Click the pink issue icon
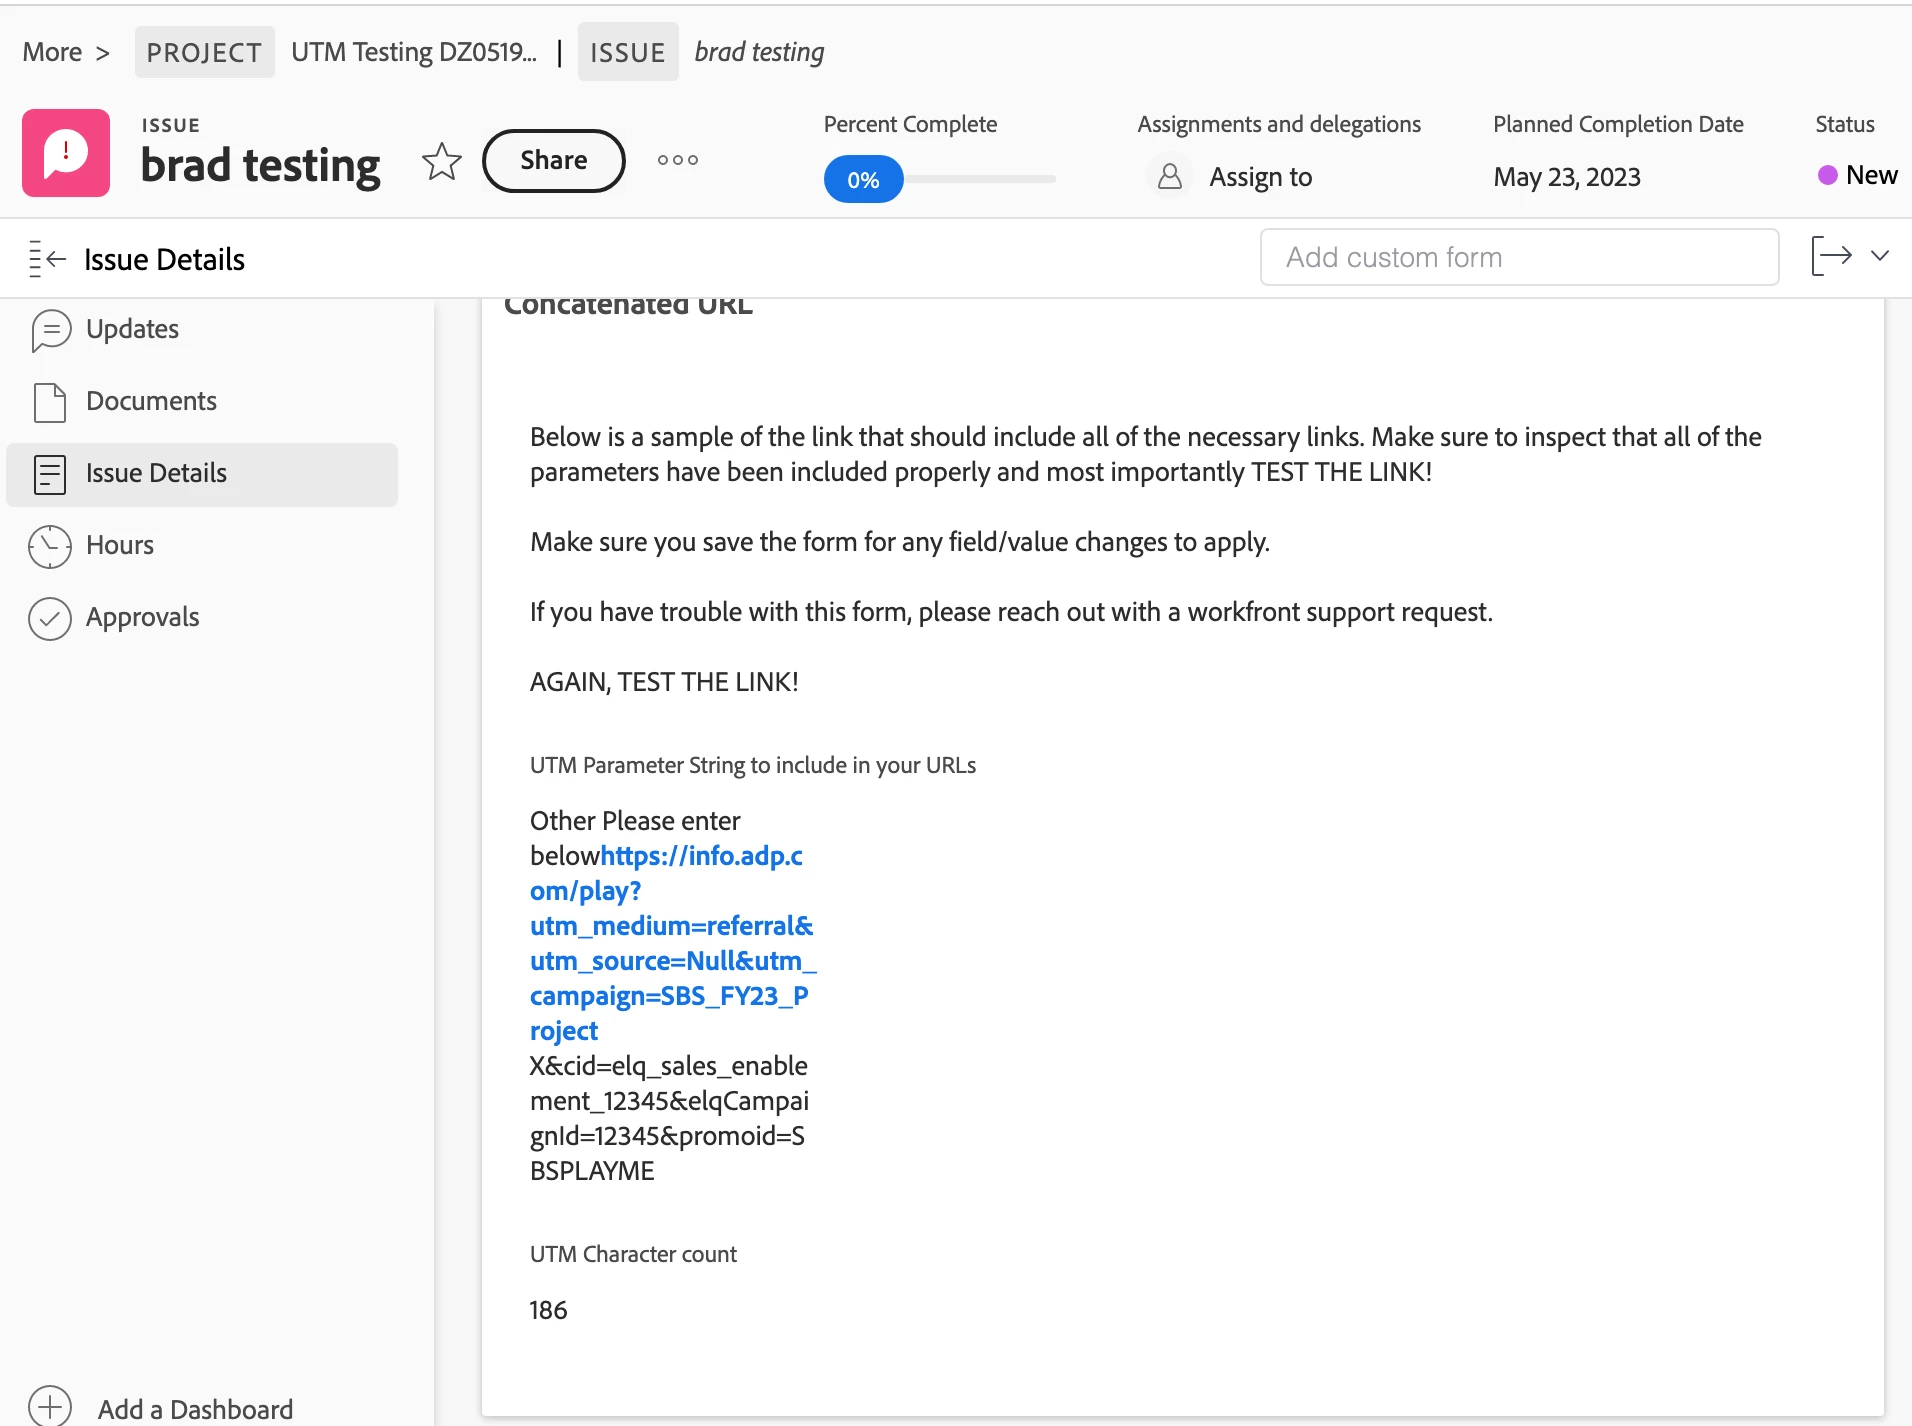 pyautogui.click(x=66, y=153)
